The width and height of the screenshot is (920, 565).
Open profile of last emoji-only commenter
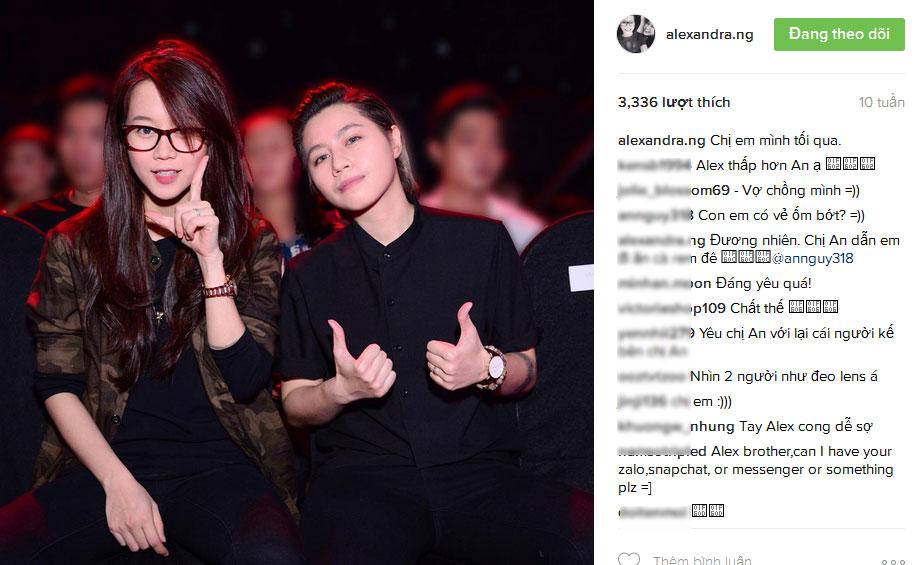(652, 512)
